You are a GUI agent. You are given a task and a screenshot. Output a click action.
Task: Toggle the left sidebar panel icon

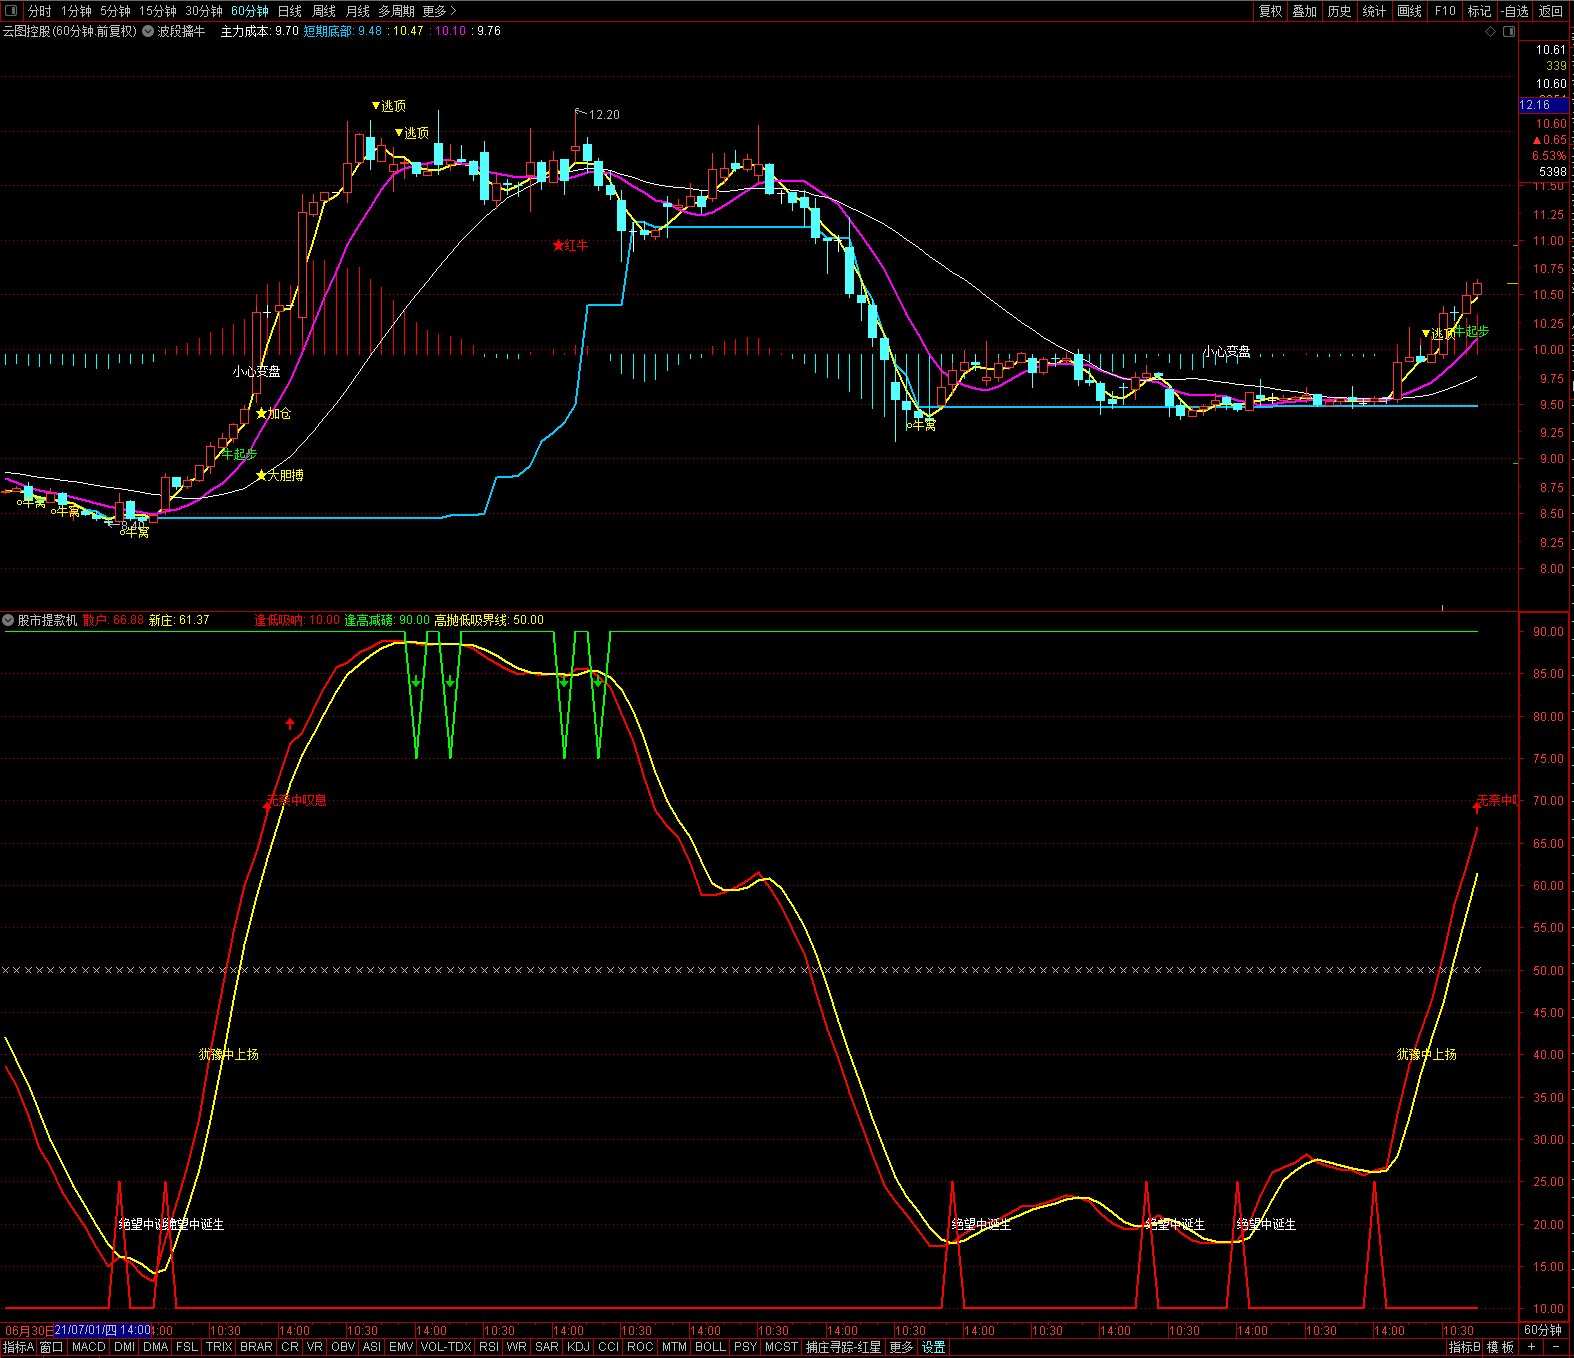click(11, 11)
